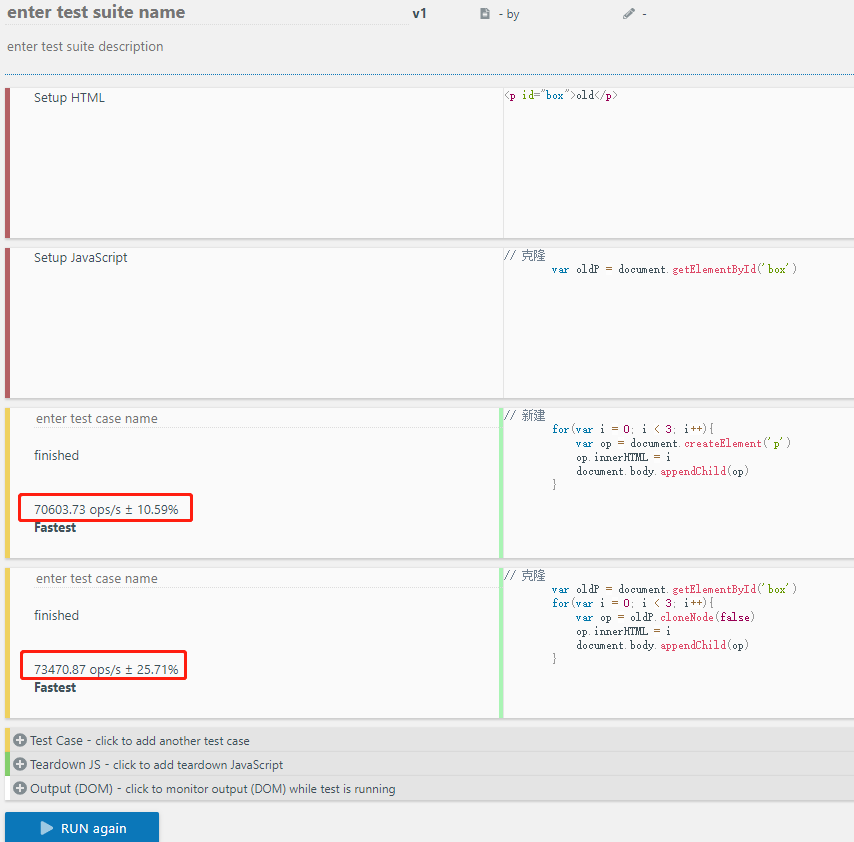Click the 'Setup JavaScript' label

[81, 258]
